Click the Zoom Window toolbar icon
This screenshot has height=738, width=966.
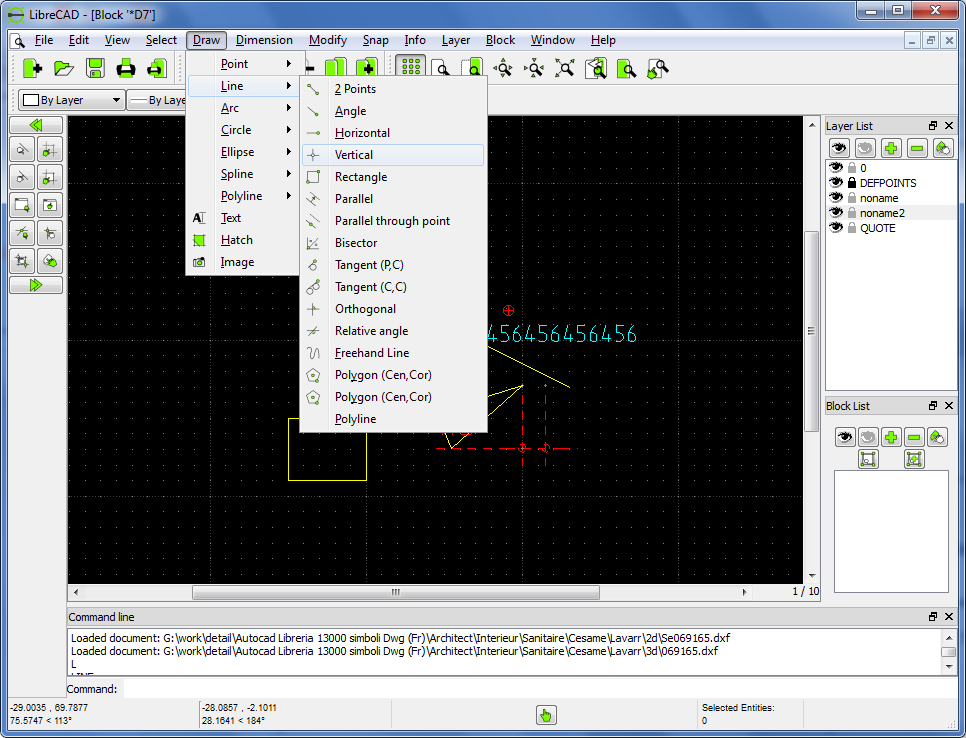627,68
